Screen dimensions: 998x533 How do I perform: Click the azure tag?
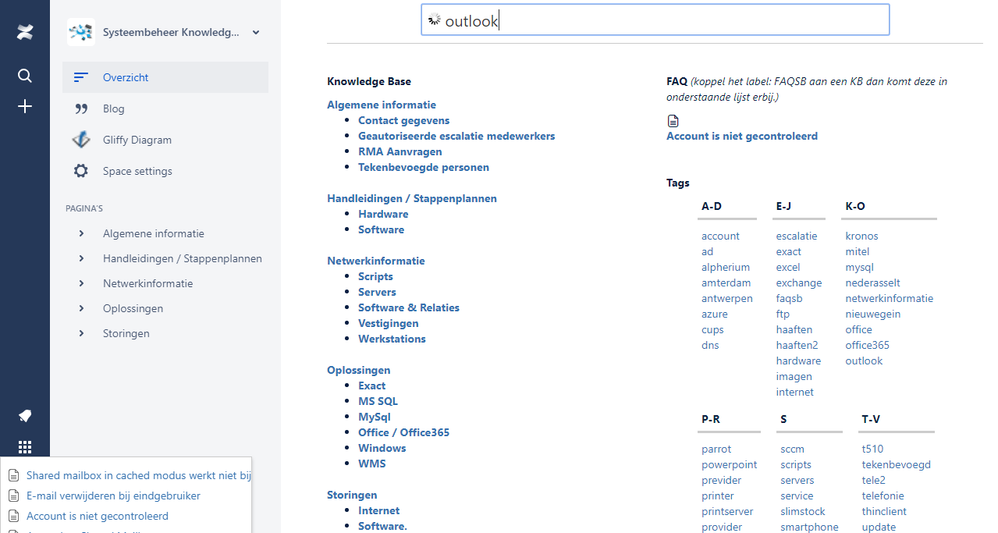(x=714, y=314)
